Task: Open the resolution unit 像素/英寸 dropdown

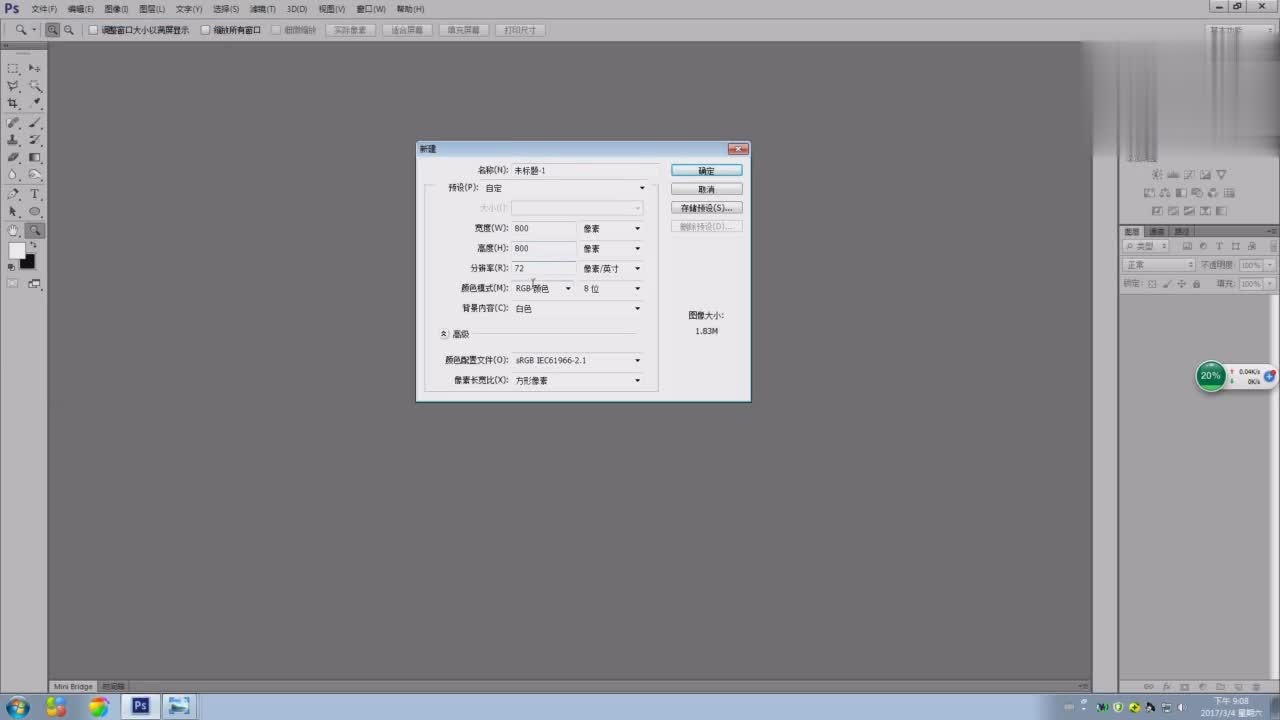Action: click(612, 268)
